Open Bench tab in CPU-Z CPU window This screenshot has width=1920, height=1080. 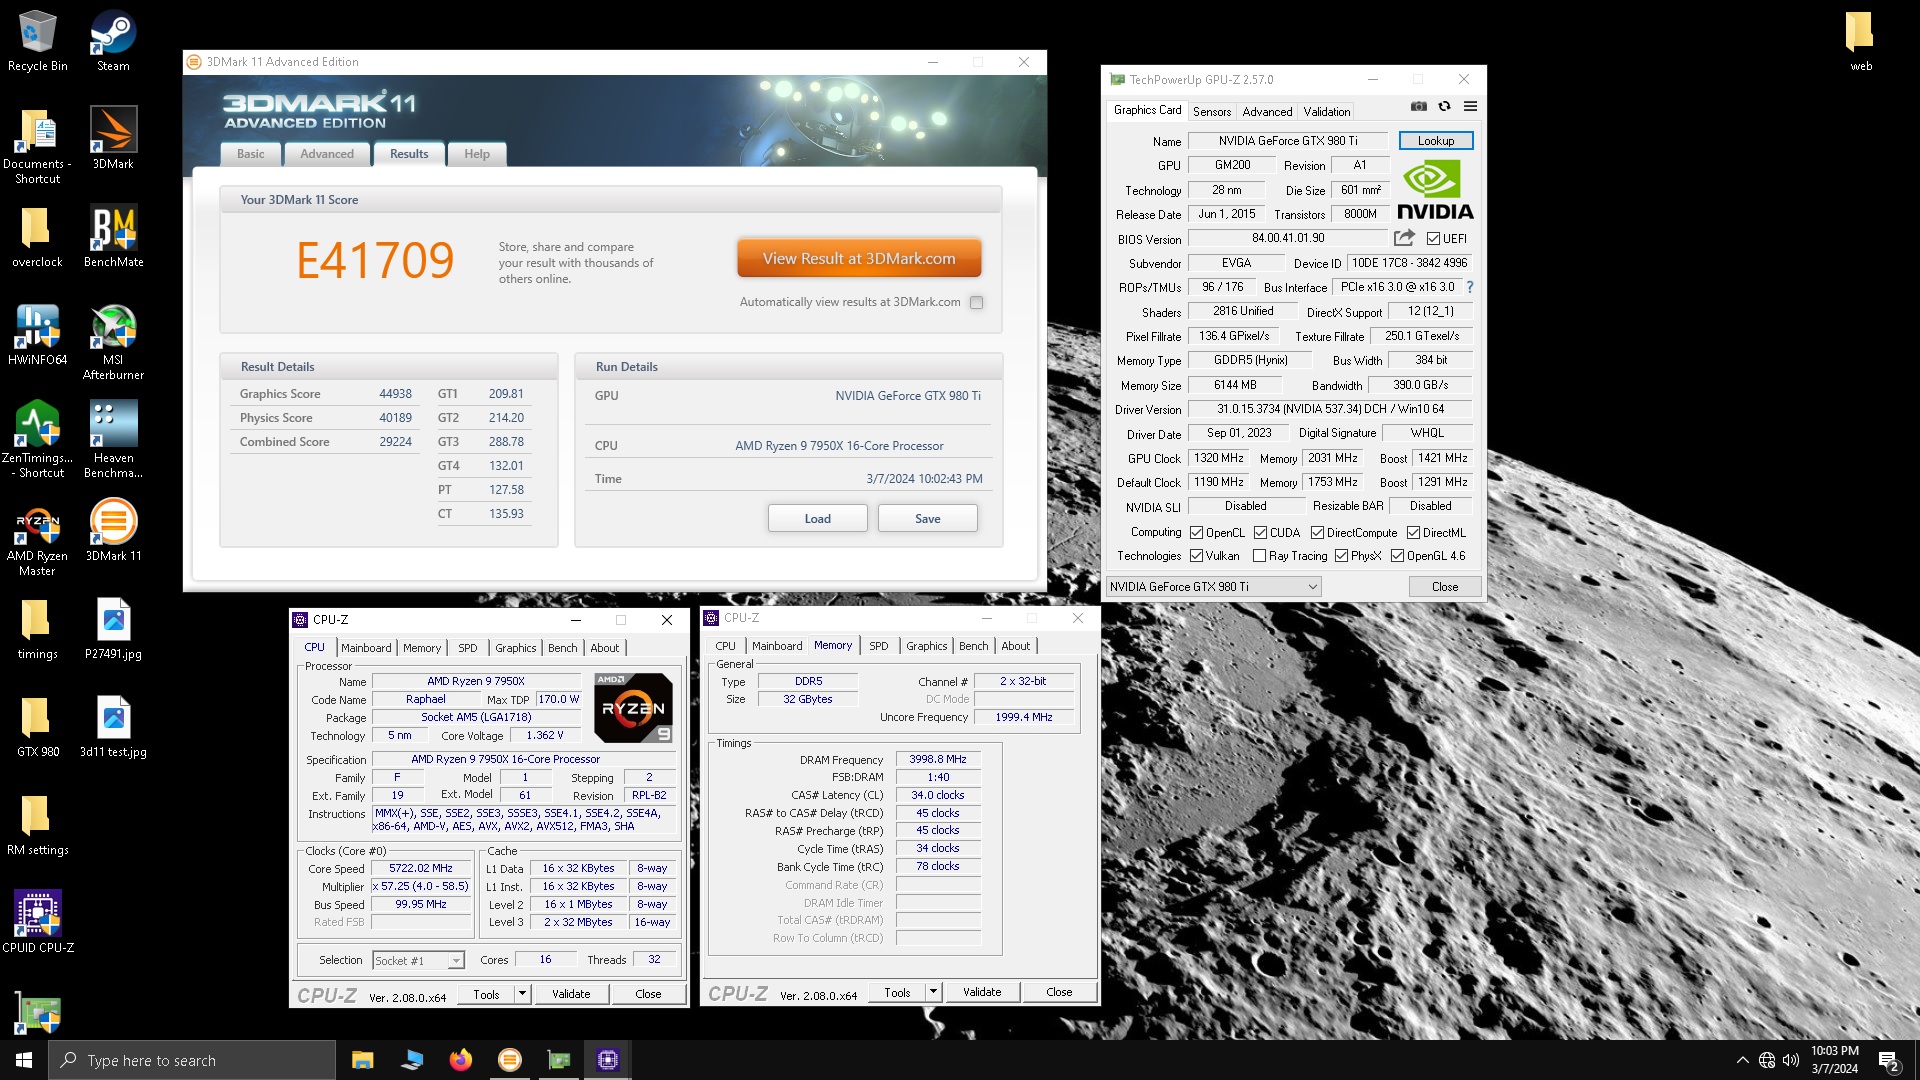562,648
